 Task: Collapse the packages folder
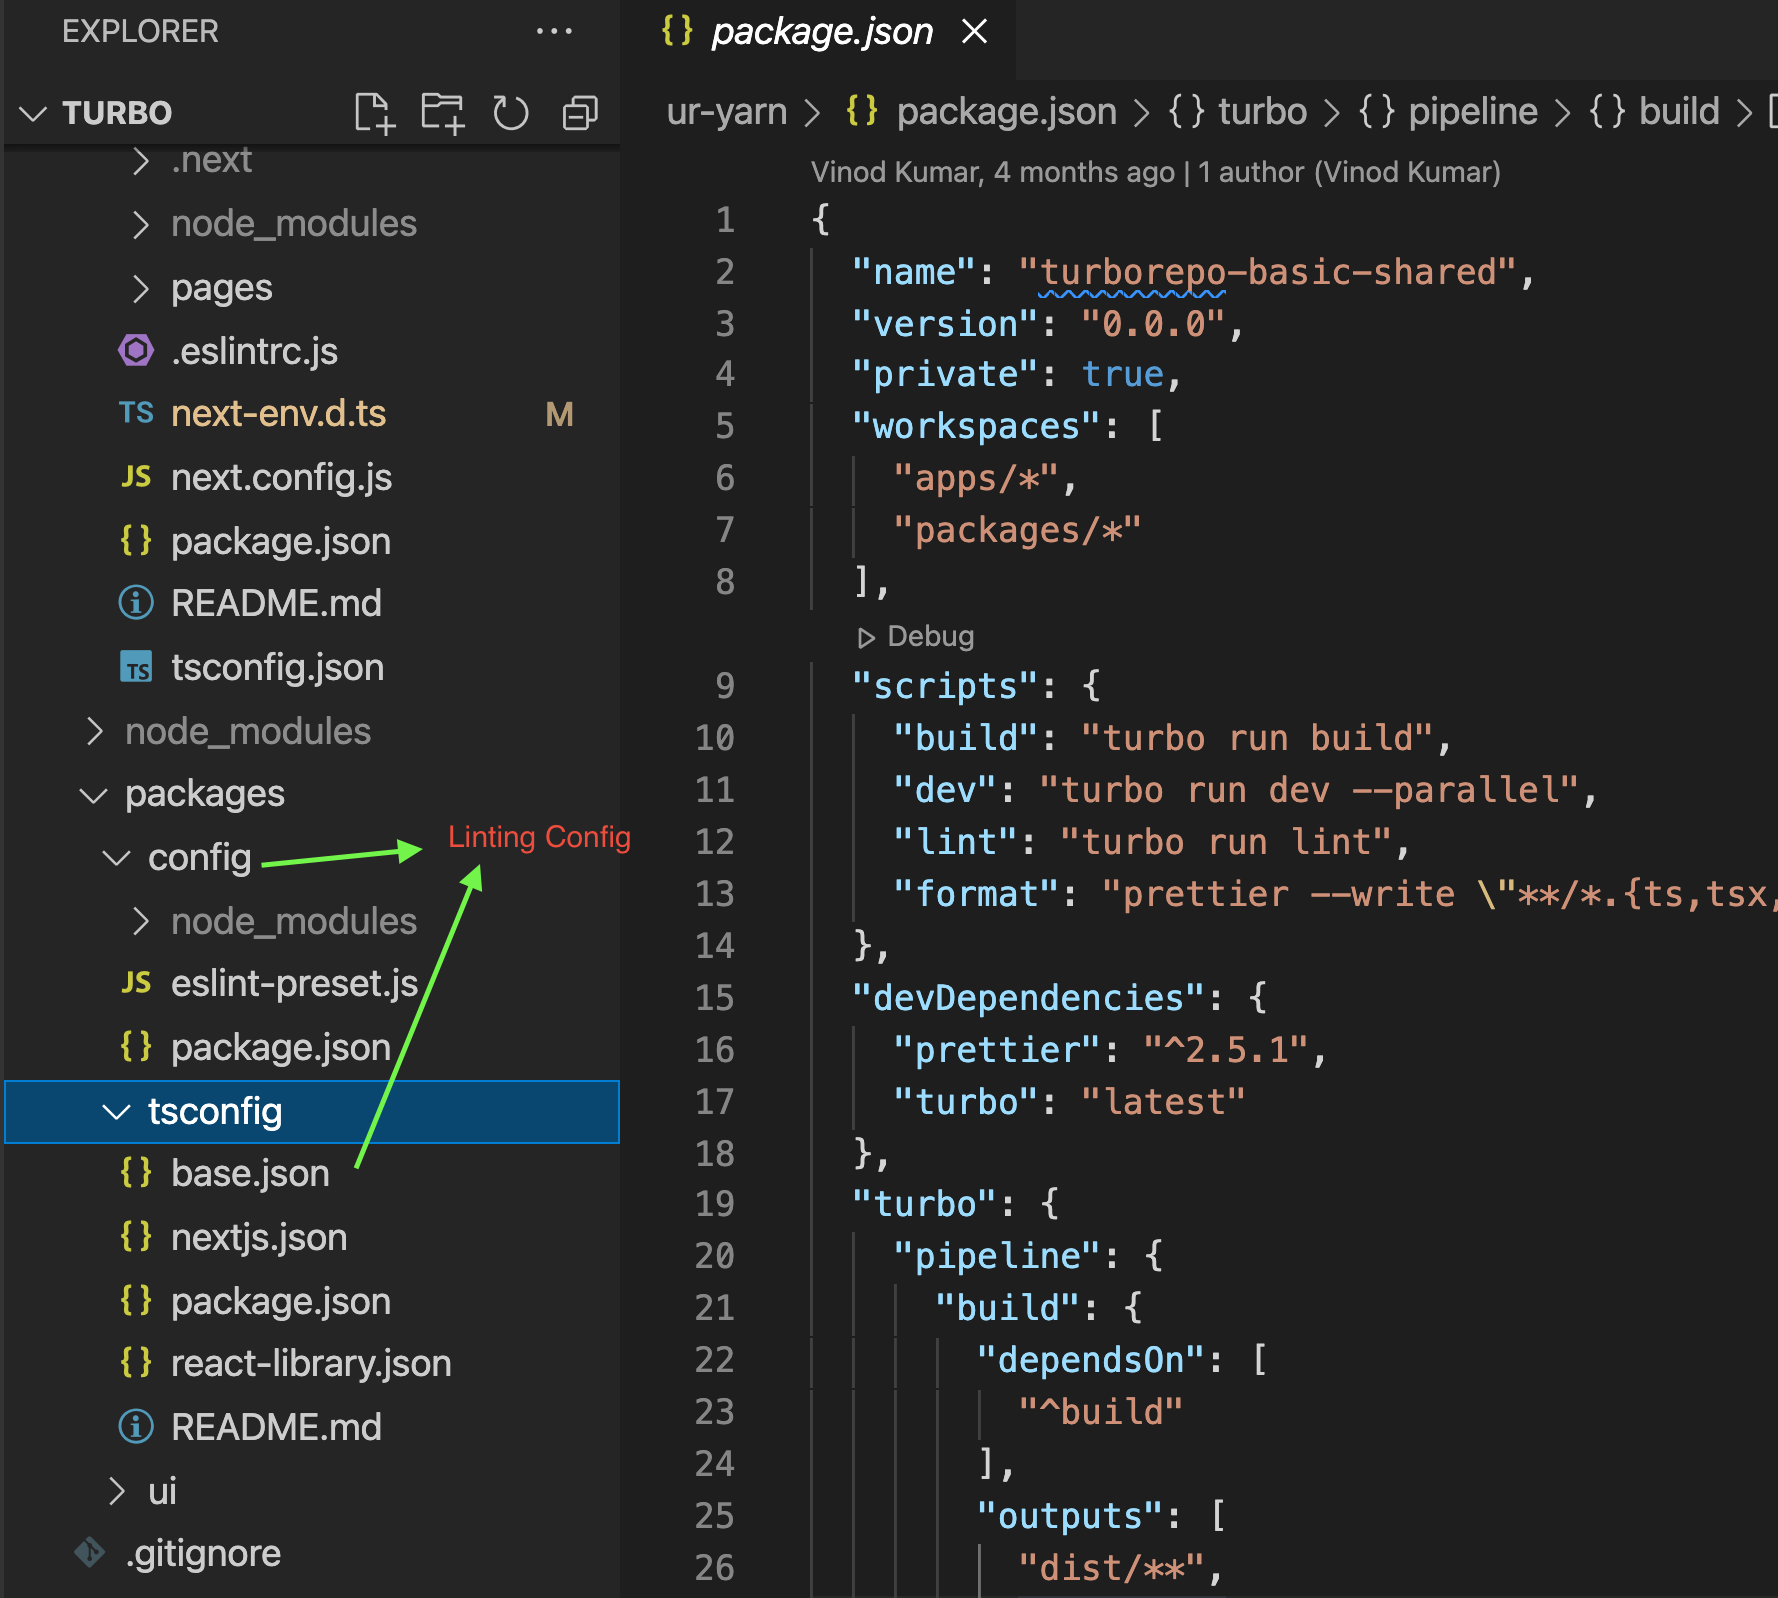(312, 794)
